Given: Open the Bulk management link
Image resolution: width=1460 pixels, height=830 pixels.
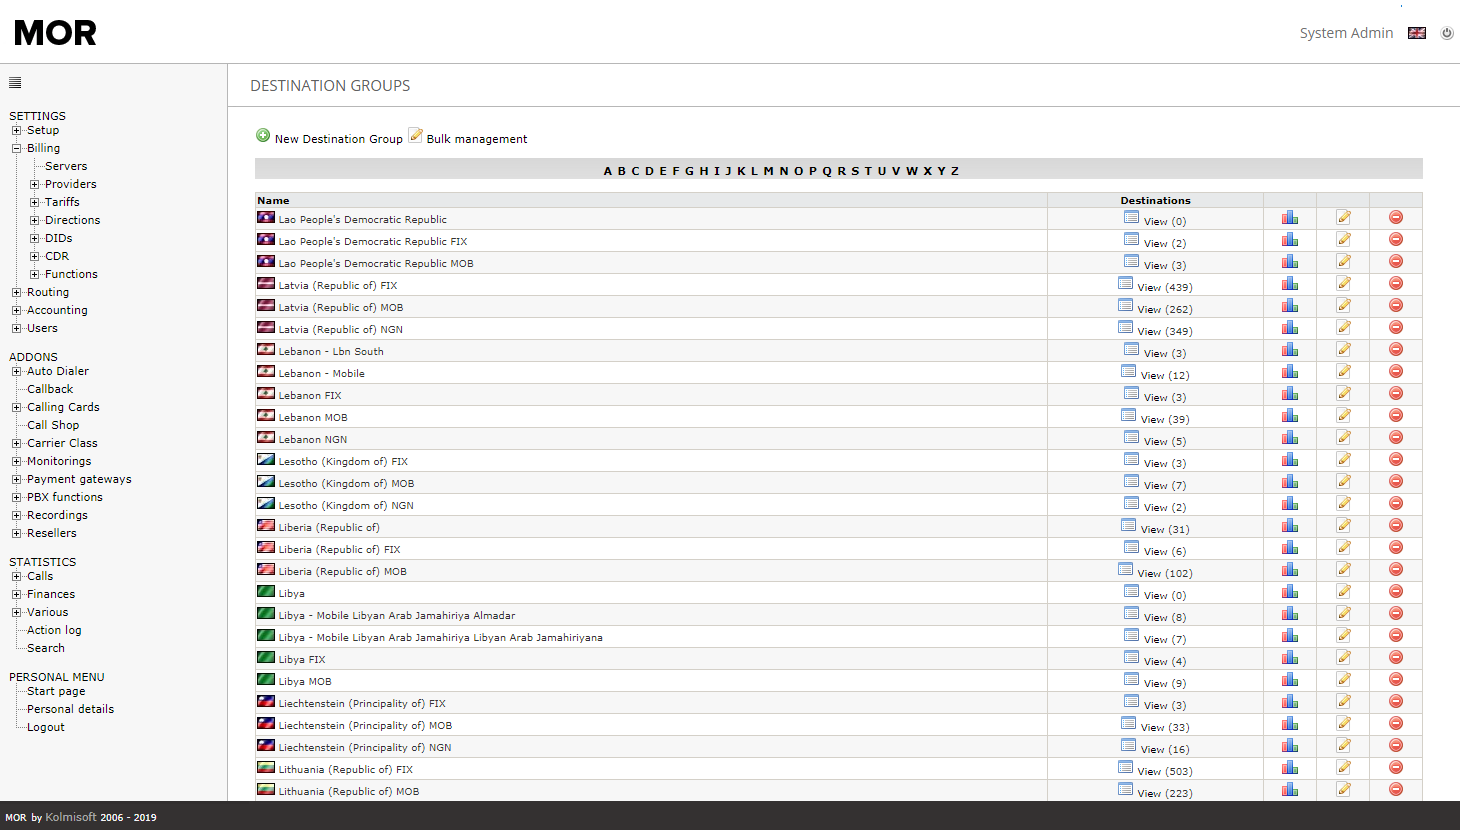Looking at the screenshot, I should [x=476, y=139].
